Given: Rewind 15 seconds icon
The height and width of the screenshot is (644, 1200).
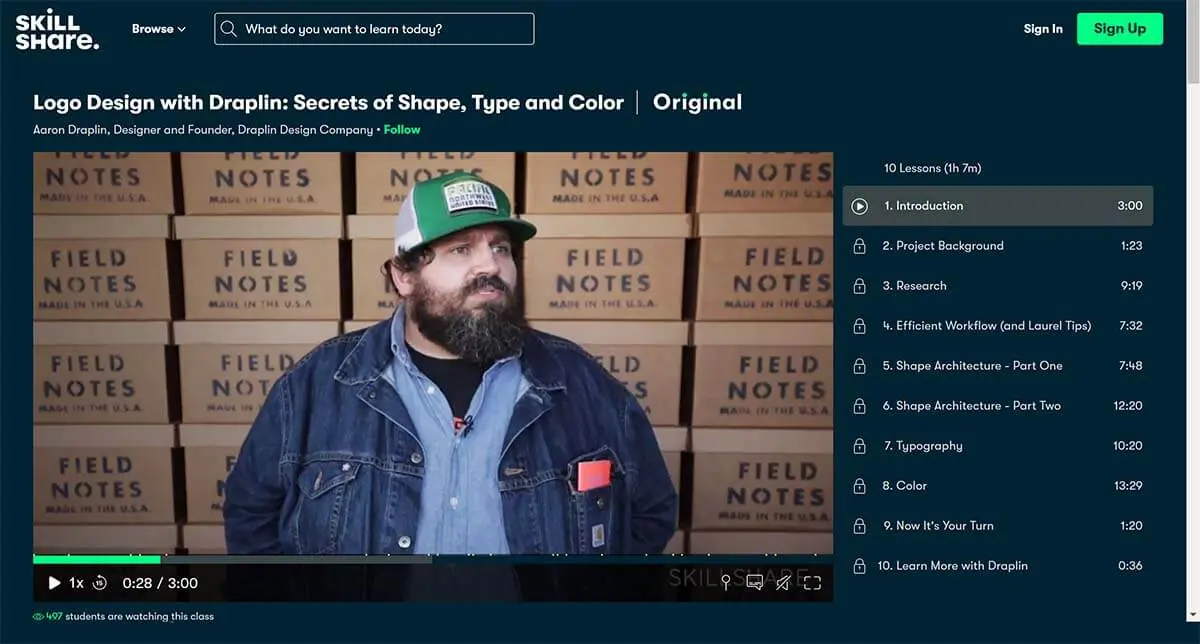Looking at the screenshot, I should click(x=100, y=583).
